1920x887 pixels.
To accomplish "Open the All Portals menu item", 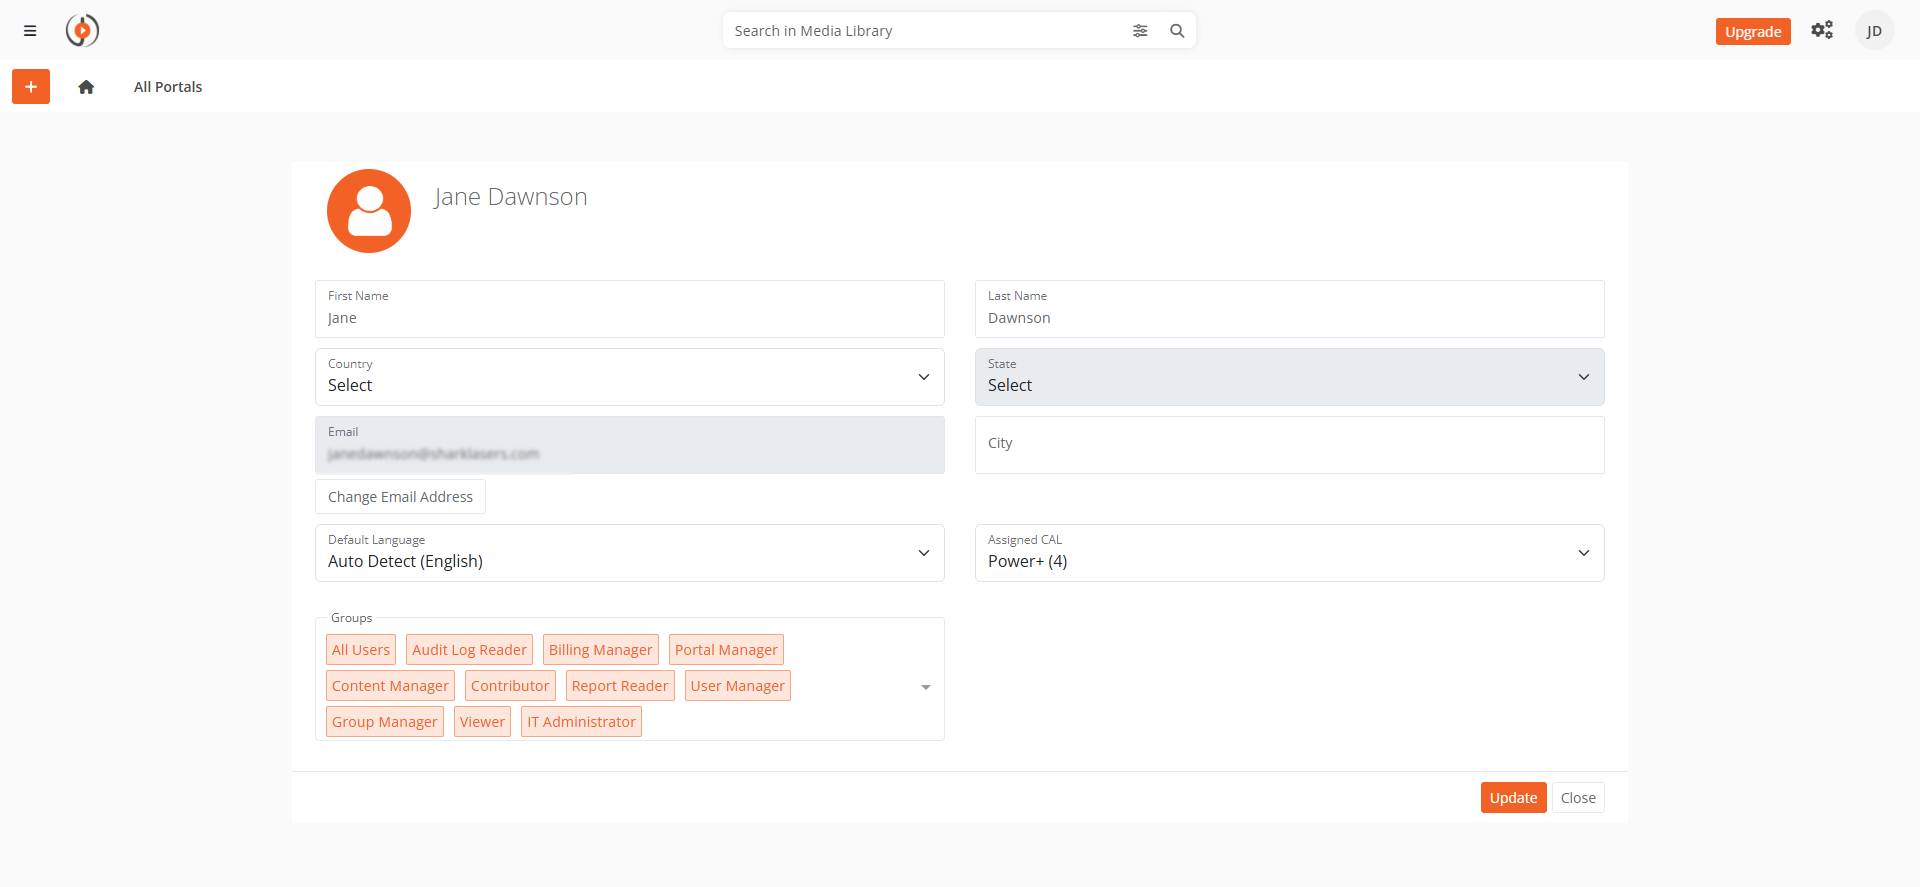I will coord(168,87).
